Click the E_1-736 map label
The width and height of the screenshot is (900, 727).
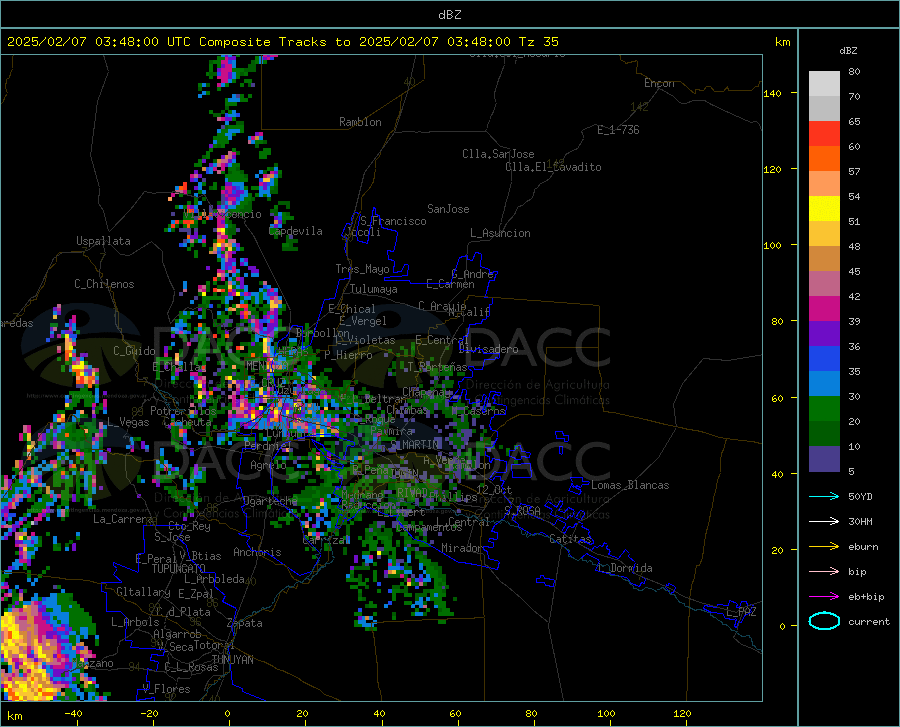pyautogui.click(x=618, y=130)
